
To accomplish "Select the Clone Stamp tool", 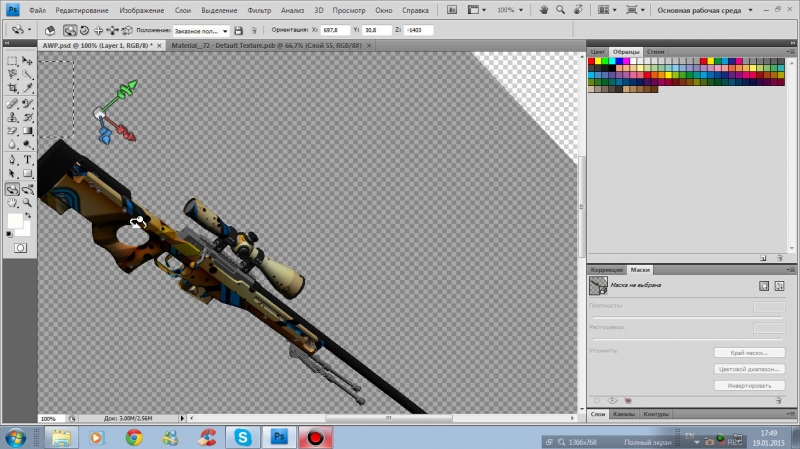I will coord(12,117).
